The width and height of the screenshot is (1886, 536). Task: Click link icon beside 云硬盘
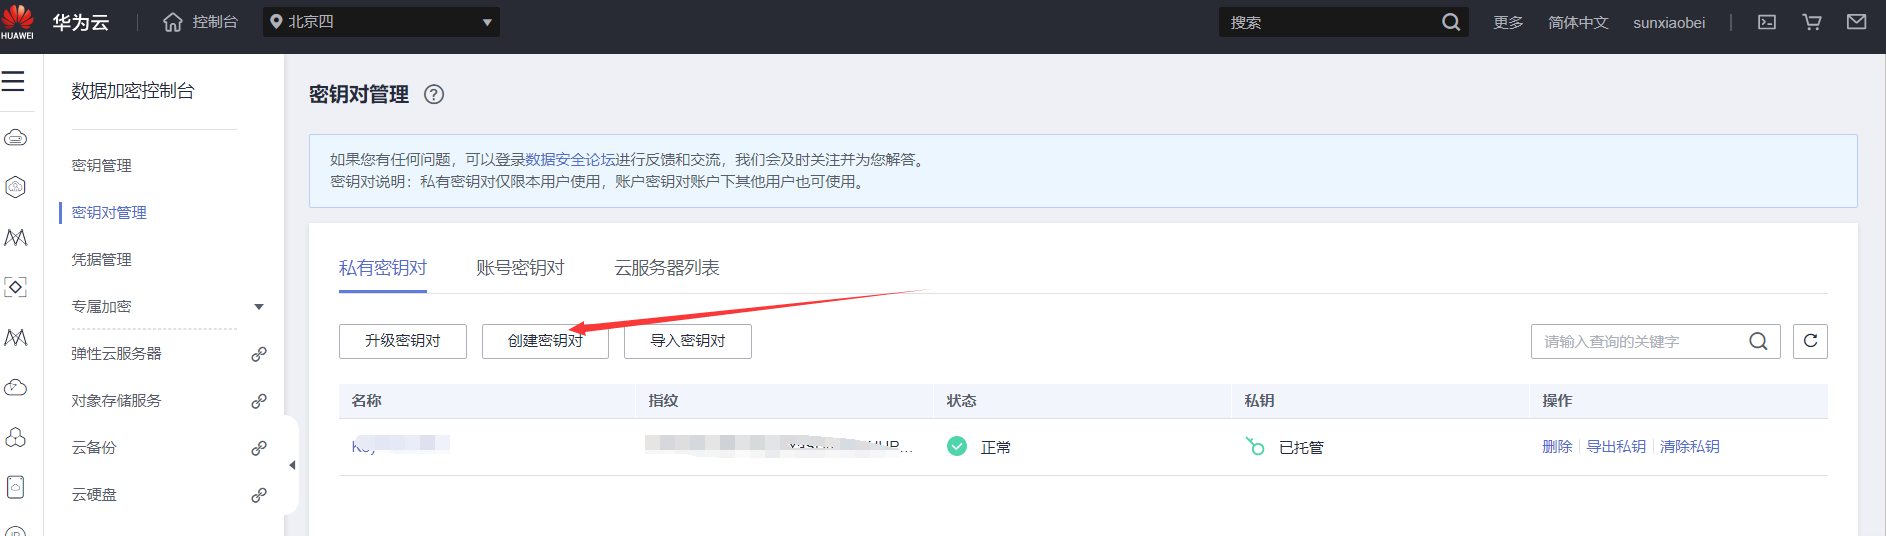tap(259, 495)
